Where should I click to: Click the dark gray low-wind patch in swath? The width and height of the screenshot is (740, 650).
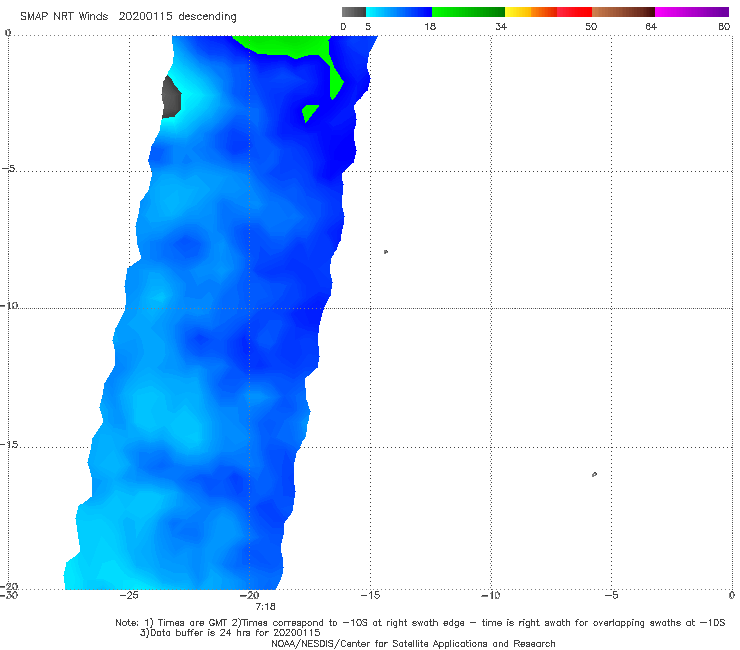click(171, 97)
